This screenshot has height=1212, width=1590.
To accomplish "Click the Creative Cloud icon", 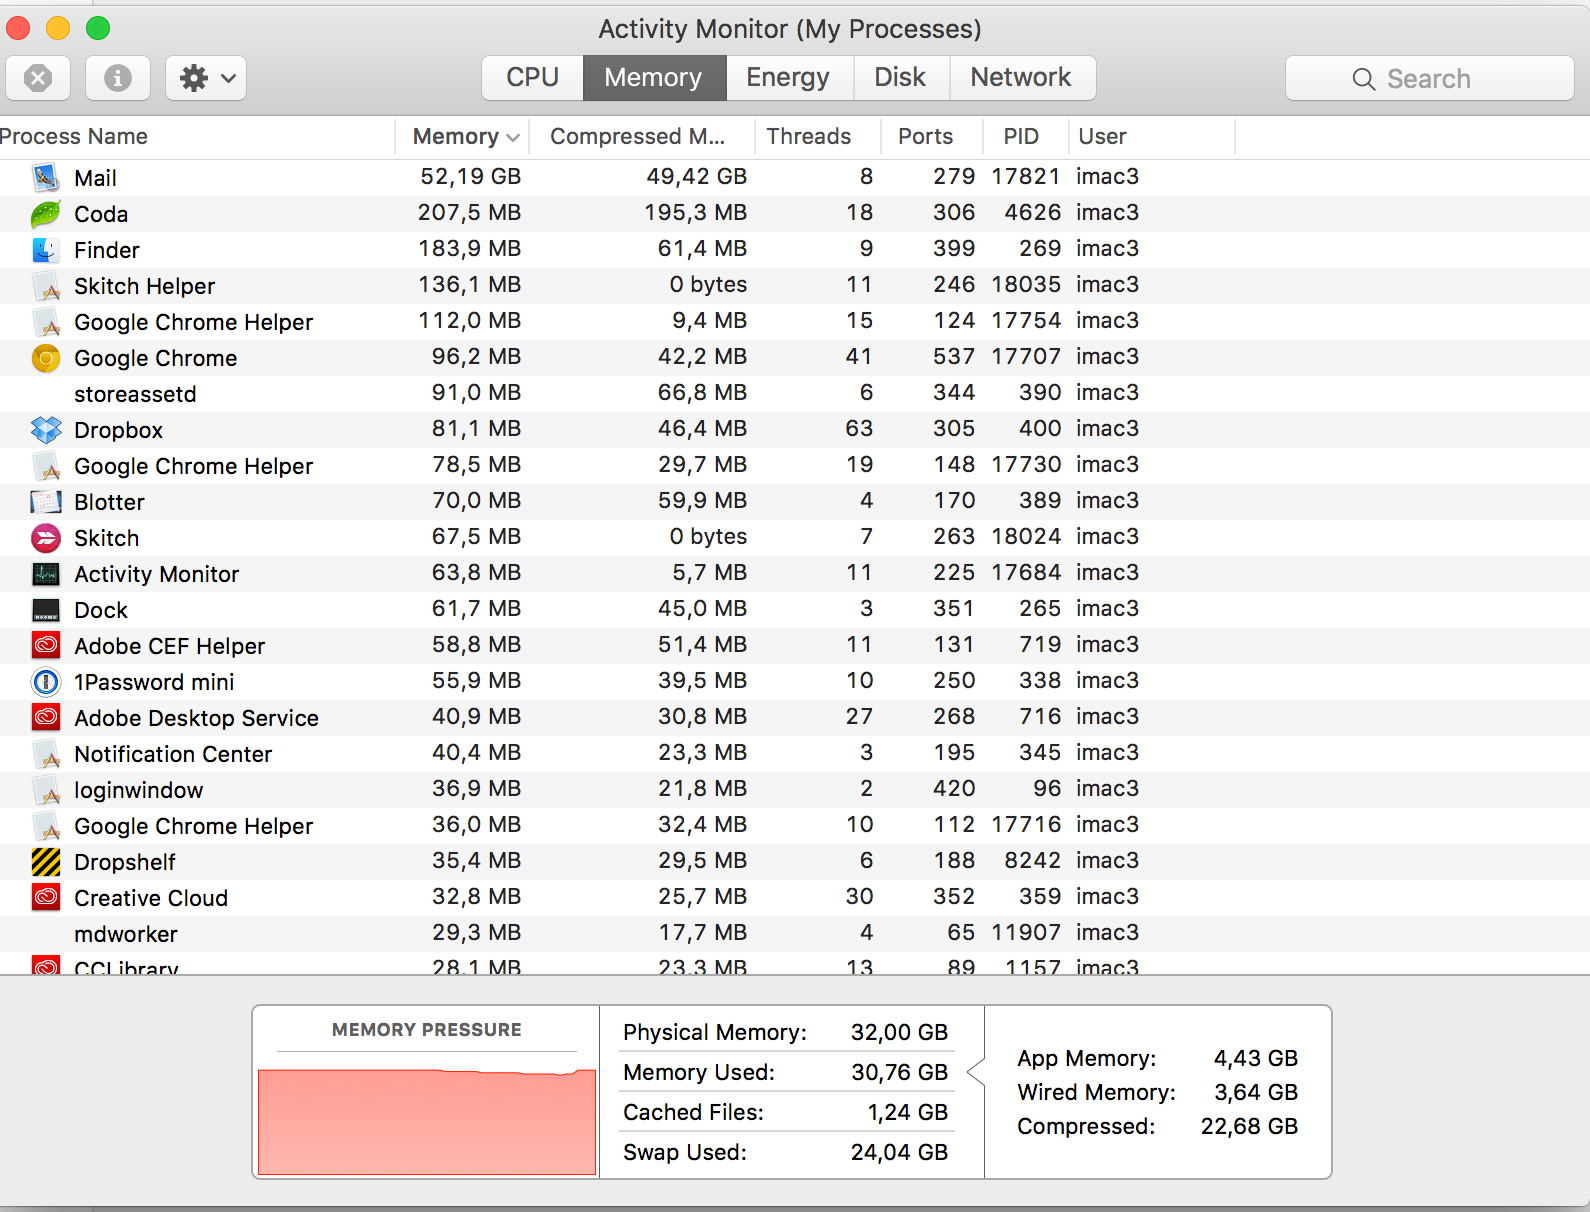I will pos(46,898).
